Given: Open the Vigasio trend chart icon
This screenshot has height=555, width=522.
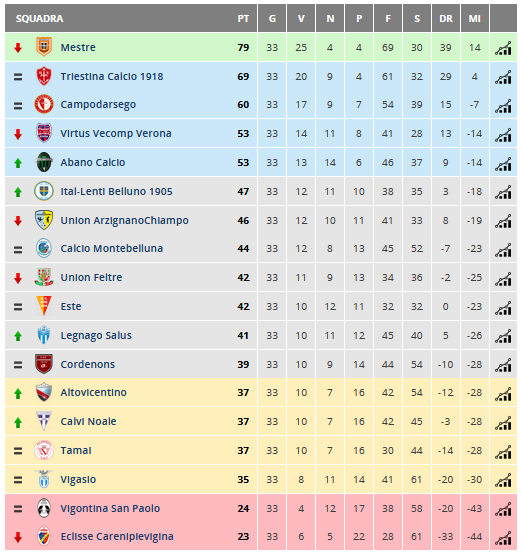Looking at the screenshot, I should (503, 480).
